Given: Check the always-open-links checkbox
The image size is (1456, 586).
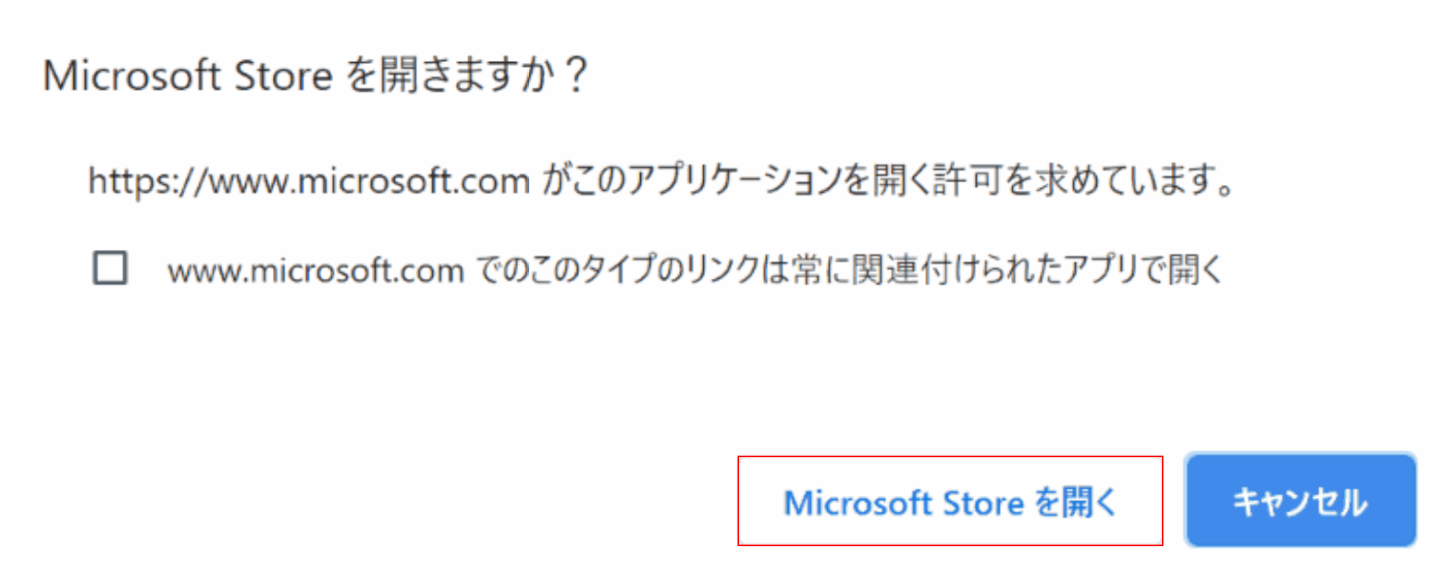Looking at the screenshot, I should pyautogui.click(x=110, y=268).
